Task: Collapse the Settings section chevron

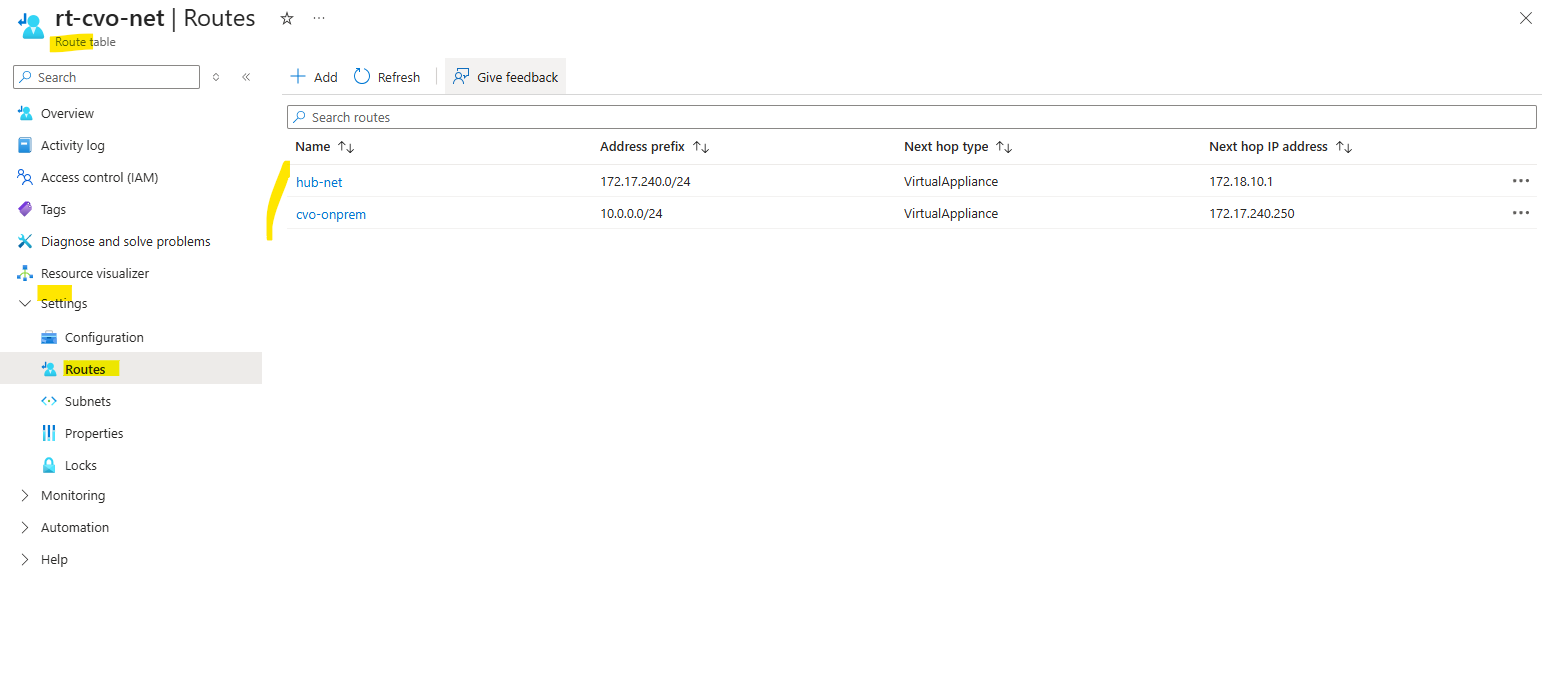Action: click(25, 303)
